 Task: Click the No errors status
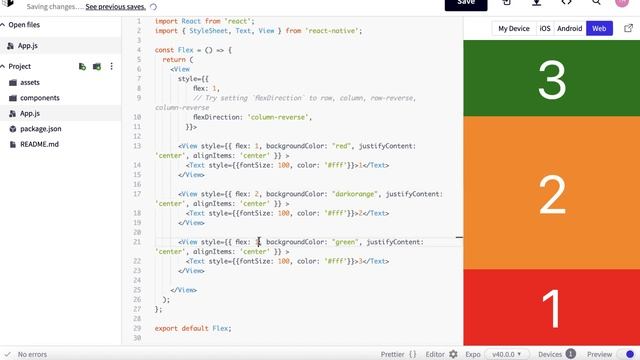tap(32, 354)
